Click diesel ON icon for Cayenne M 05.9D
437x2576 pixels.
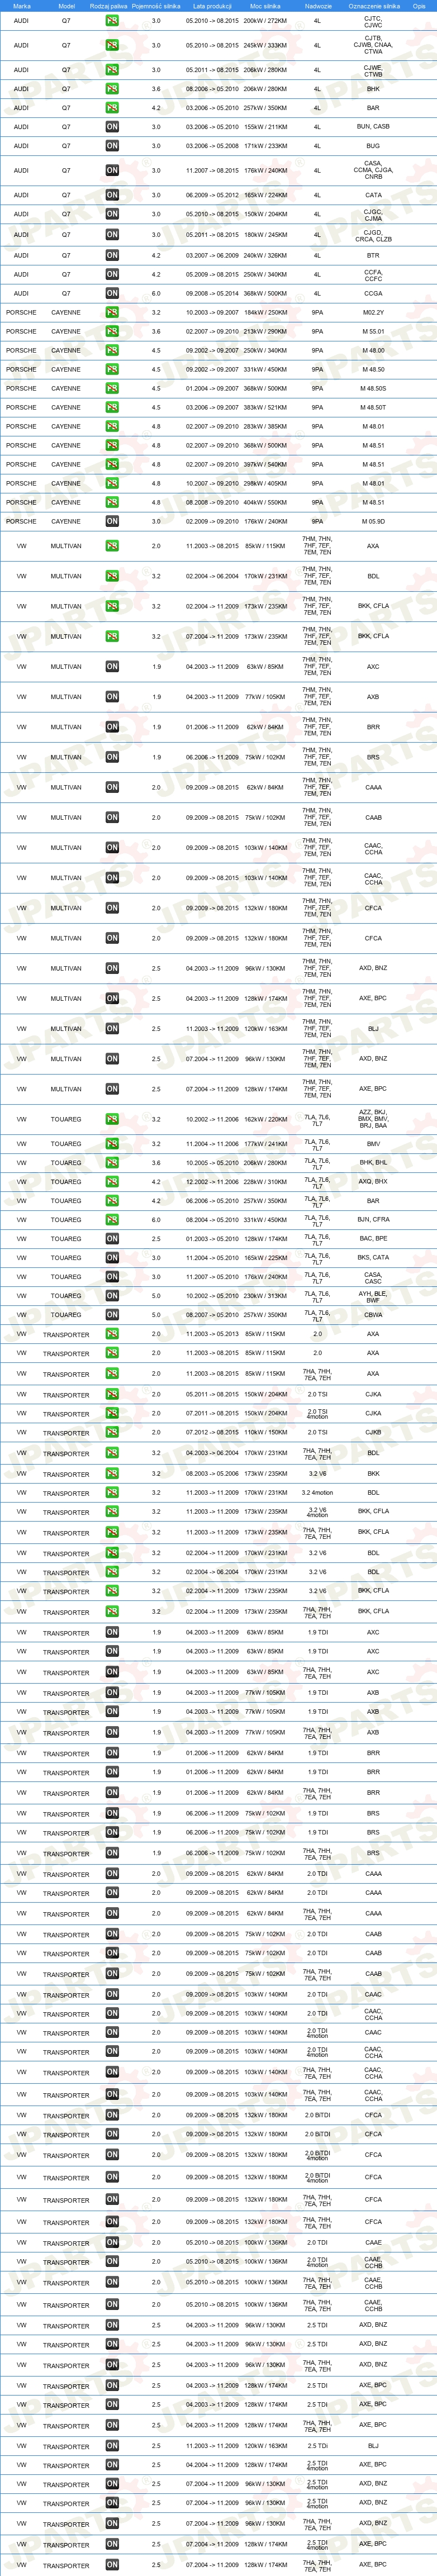[112, 521]
